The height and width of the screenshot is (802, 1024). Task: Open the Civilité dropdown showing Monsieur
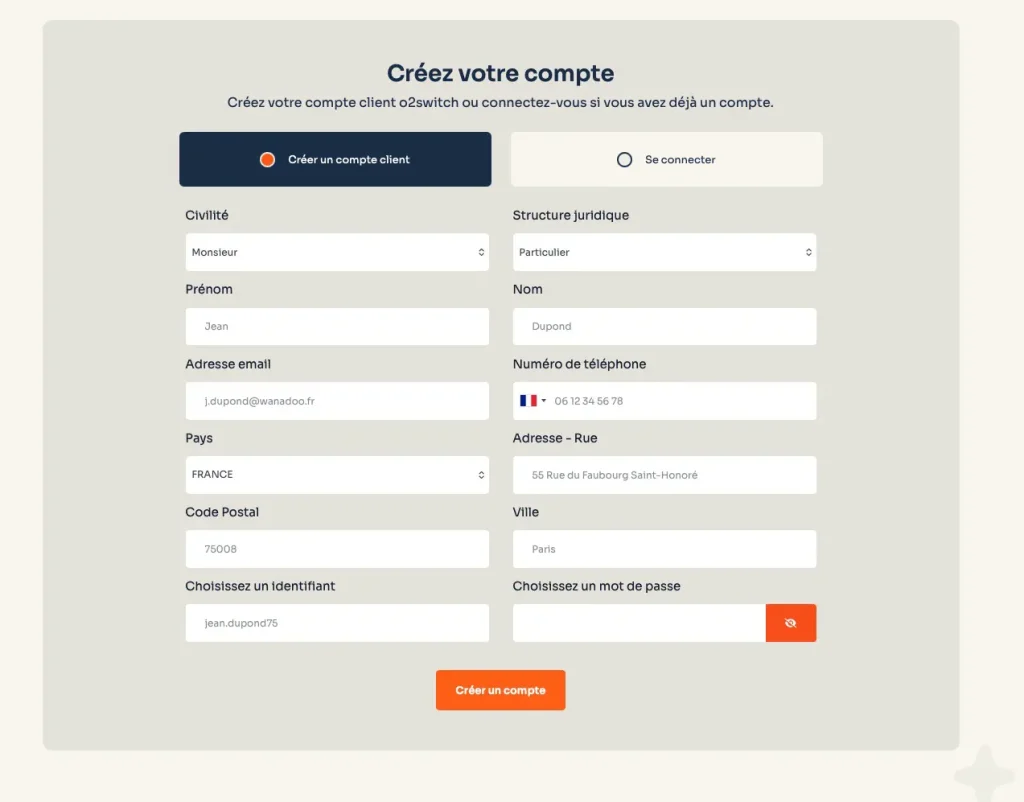pyautogui.click(x=337, y=252)
